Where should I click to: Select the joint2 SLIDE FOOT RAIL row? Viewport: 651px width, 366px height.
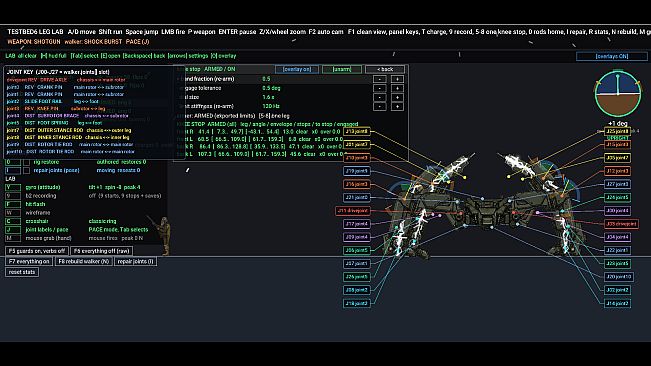[53, 101]
